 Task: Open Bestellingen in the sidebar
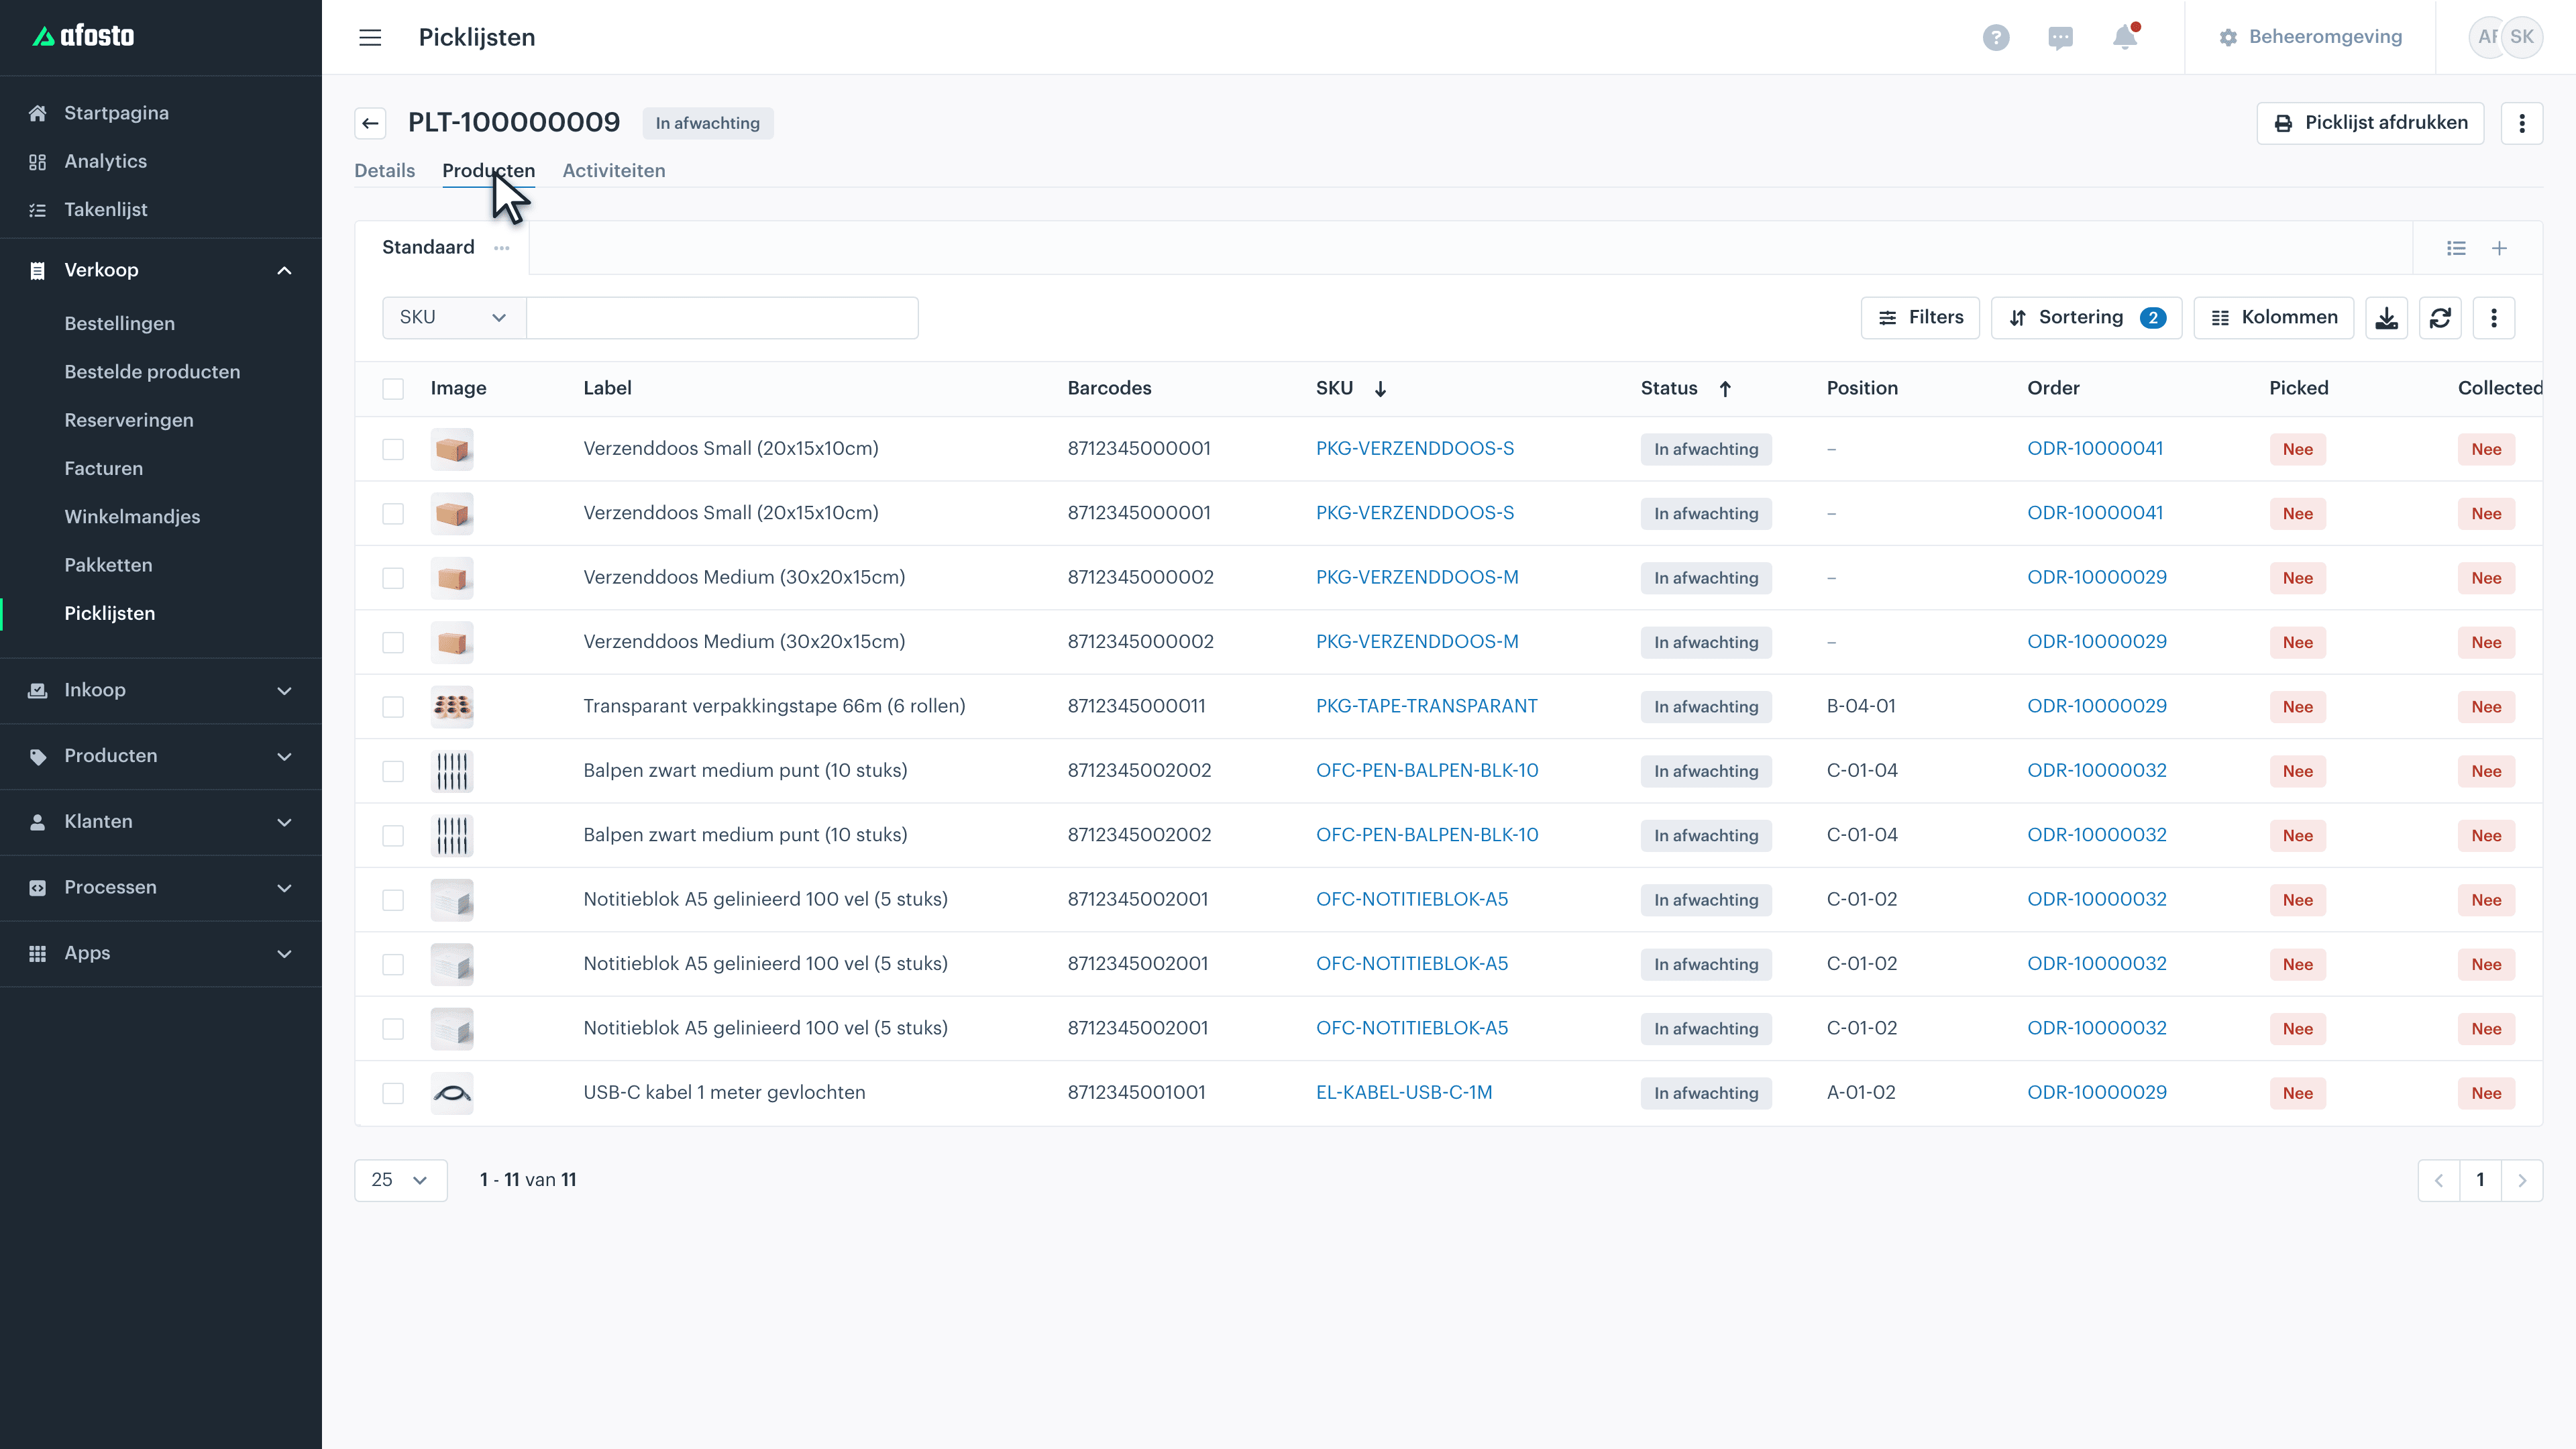point(119,323)
